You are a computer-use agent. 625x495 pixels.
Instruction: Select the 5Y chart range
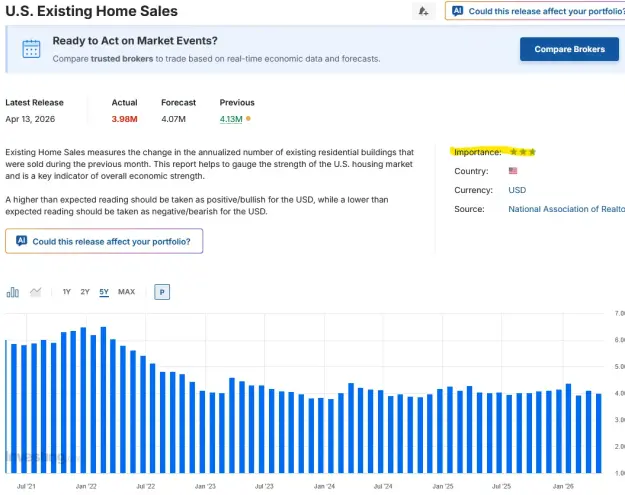coord(104,292)
